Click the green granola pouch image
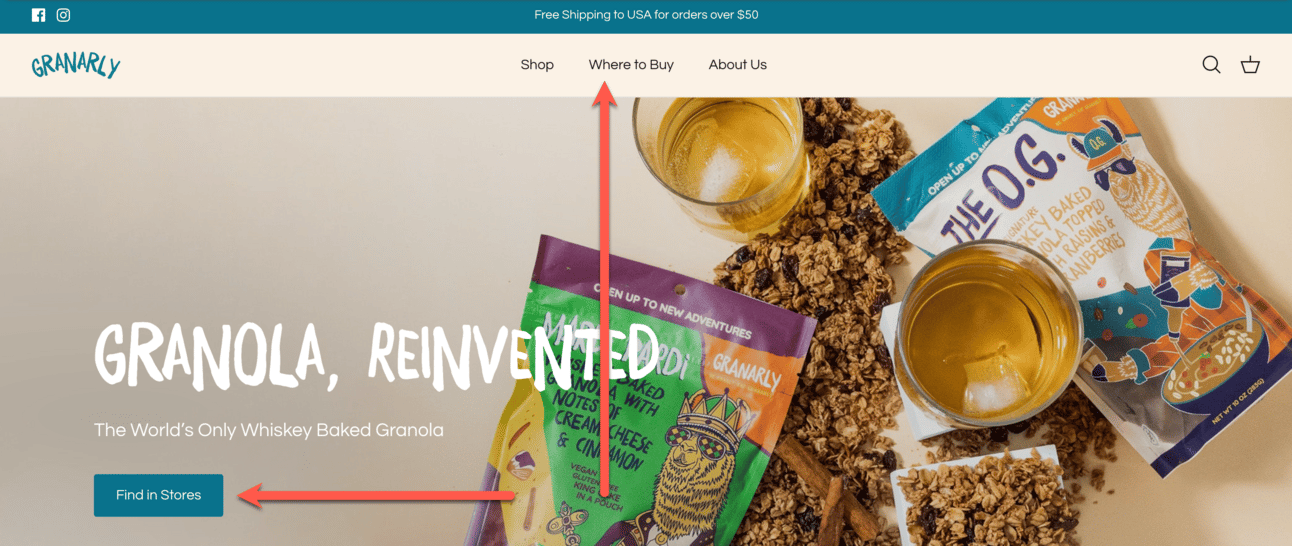 [650, 400]
